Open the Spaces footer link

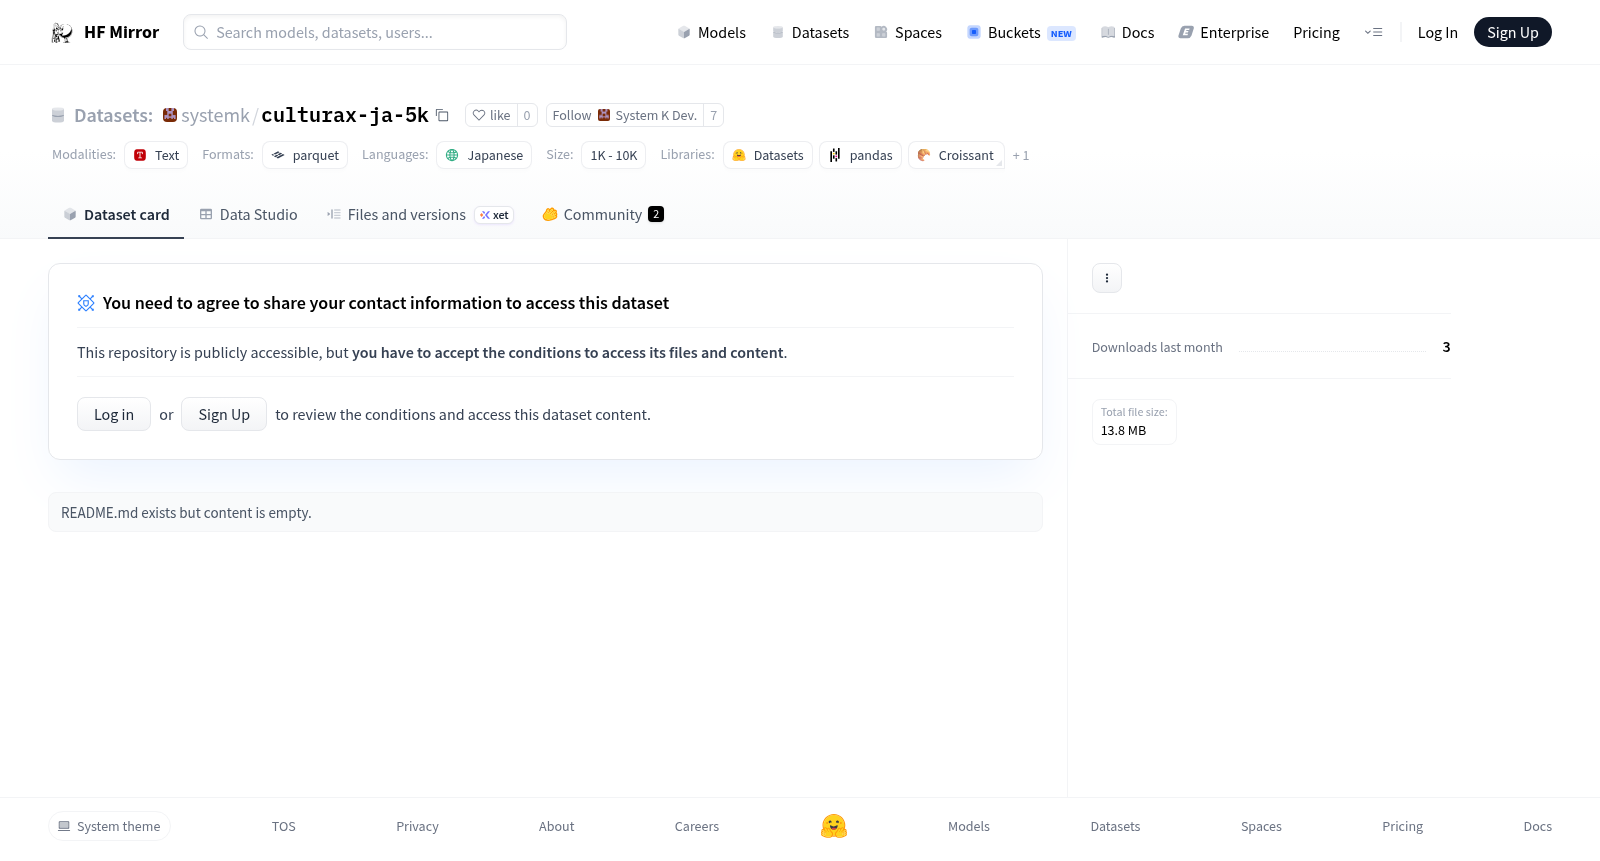[1261, 826]
